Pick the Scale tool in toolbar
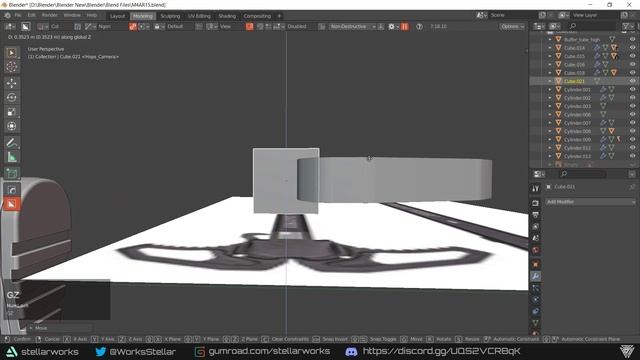 11,112
